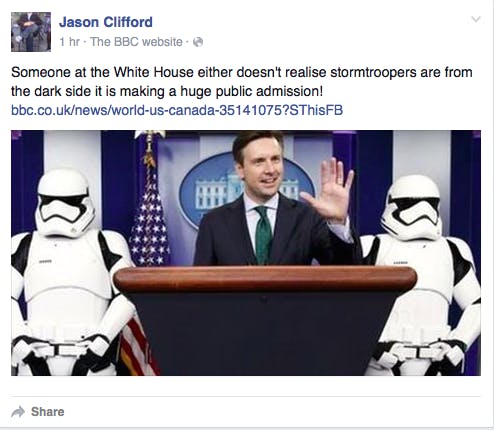494x430 pixels.
Task: Open the attached press briefing photo
Action: (x=246, y=253)
